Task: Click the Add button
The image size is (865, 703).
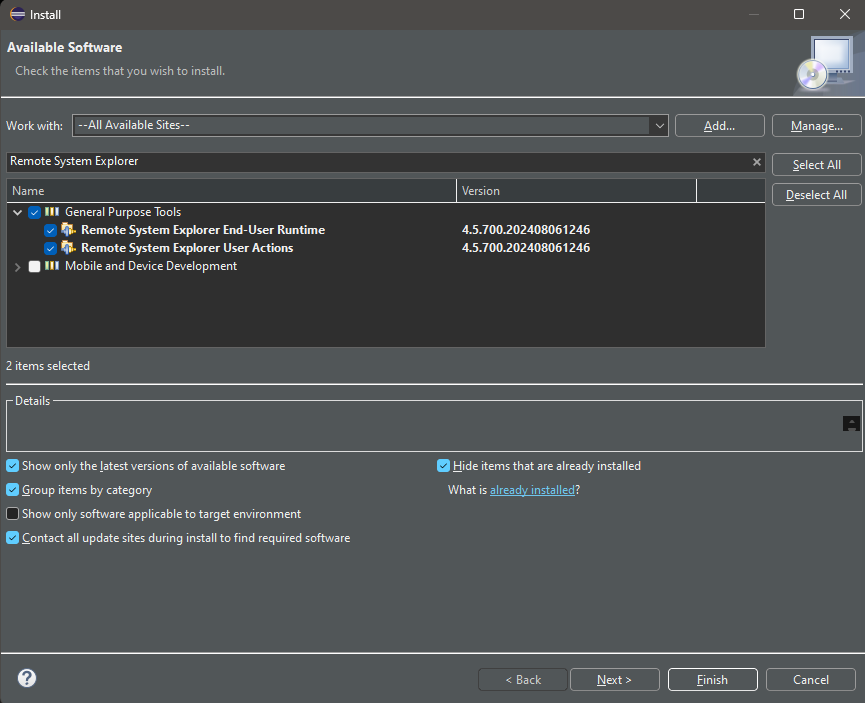Action: tap(719, 125)
